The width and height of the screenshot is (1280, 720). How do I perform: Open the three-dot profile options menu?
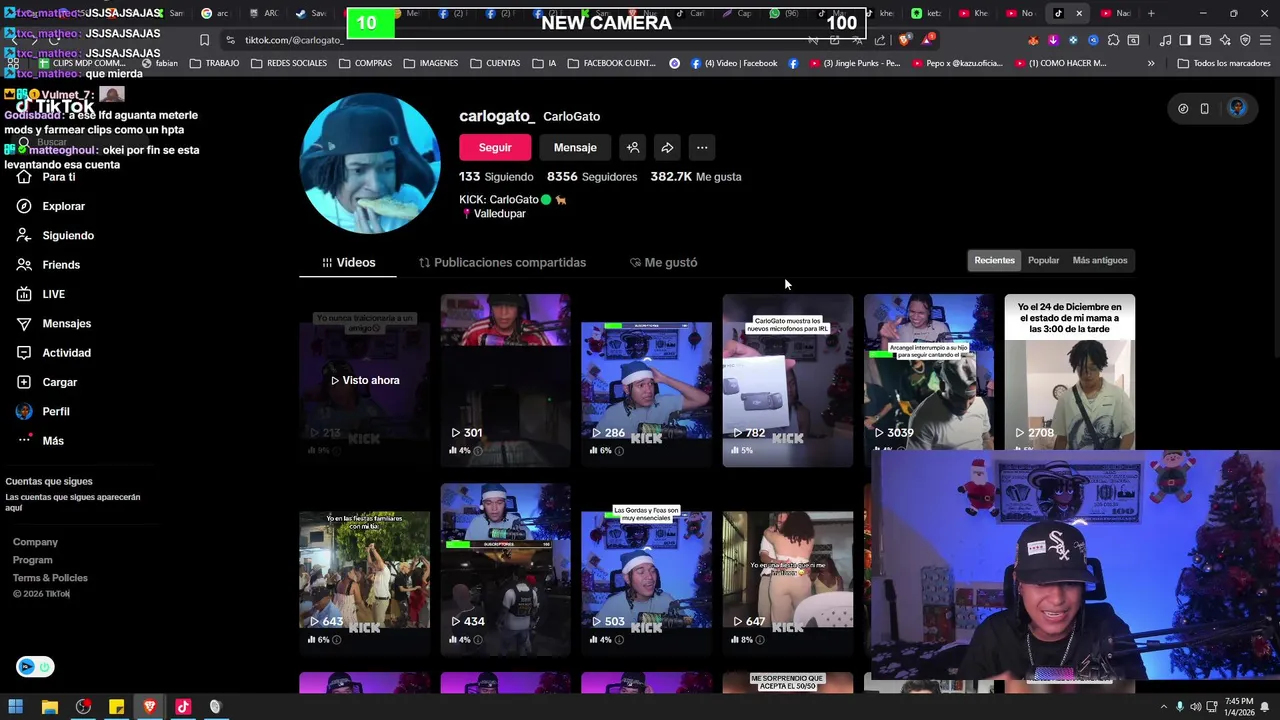point(702,147)
